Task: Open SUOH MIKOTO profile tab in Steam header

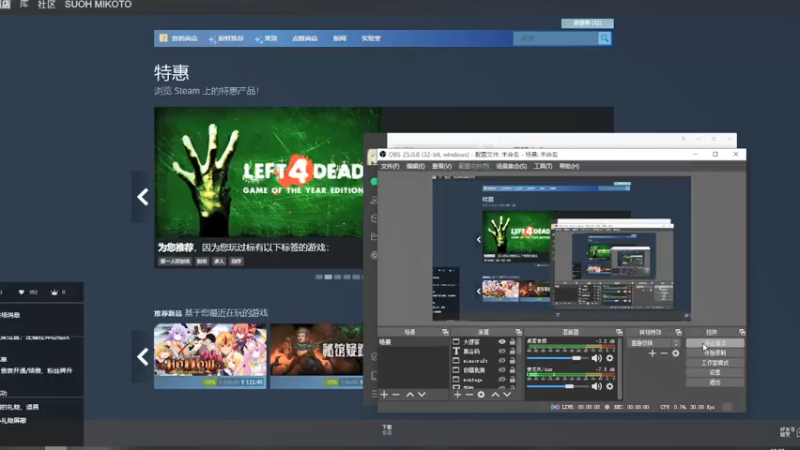Action: [98, 5]
